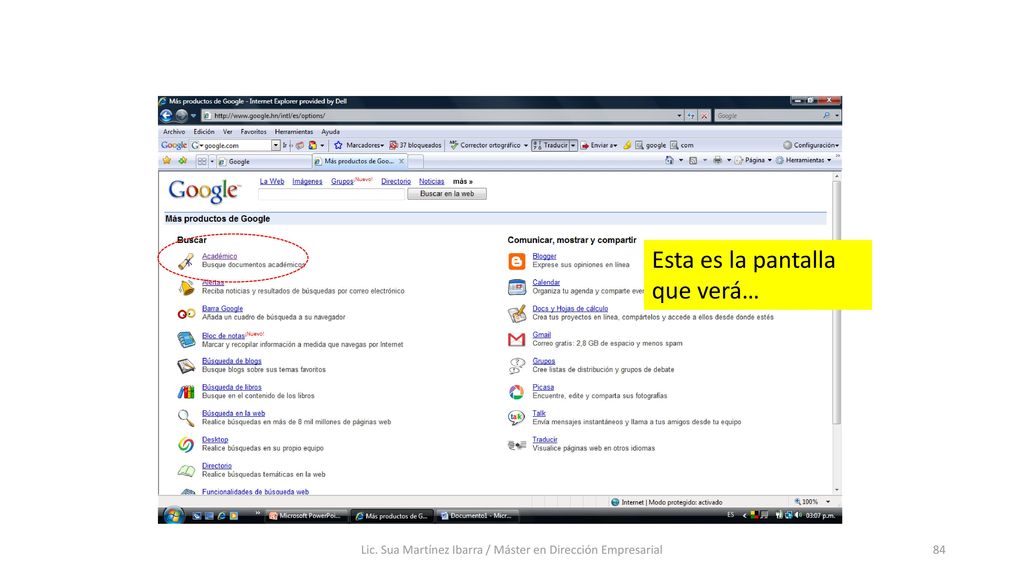1024x576 pixels.
Task: Click the Alertas bell icon
Action: pyautogui.click(x=187, y=287)
